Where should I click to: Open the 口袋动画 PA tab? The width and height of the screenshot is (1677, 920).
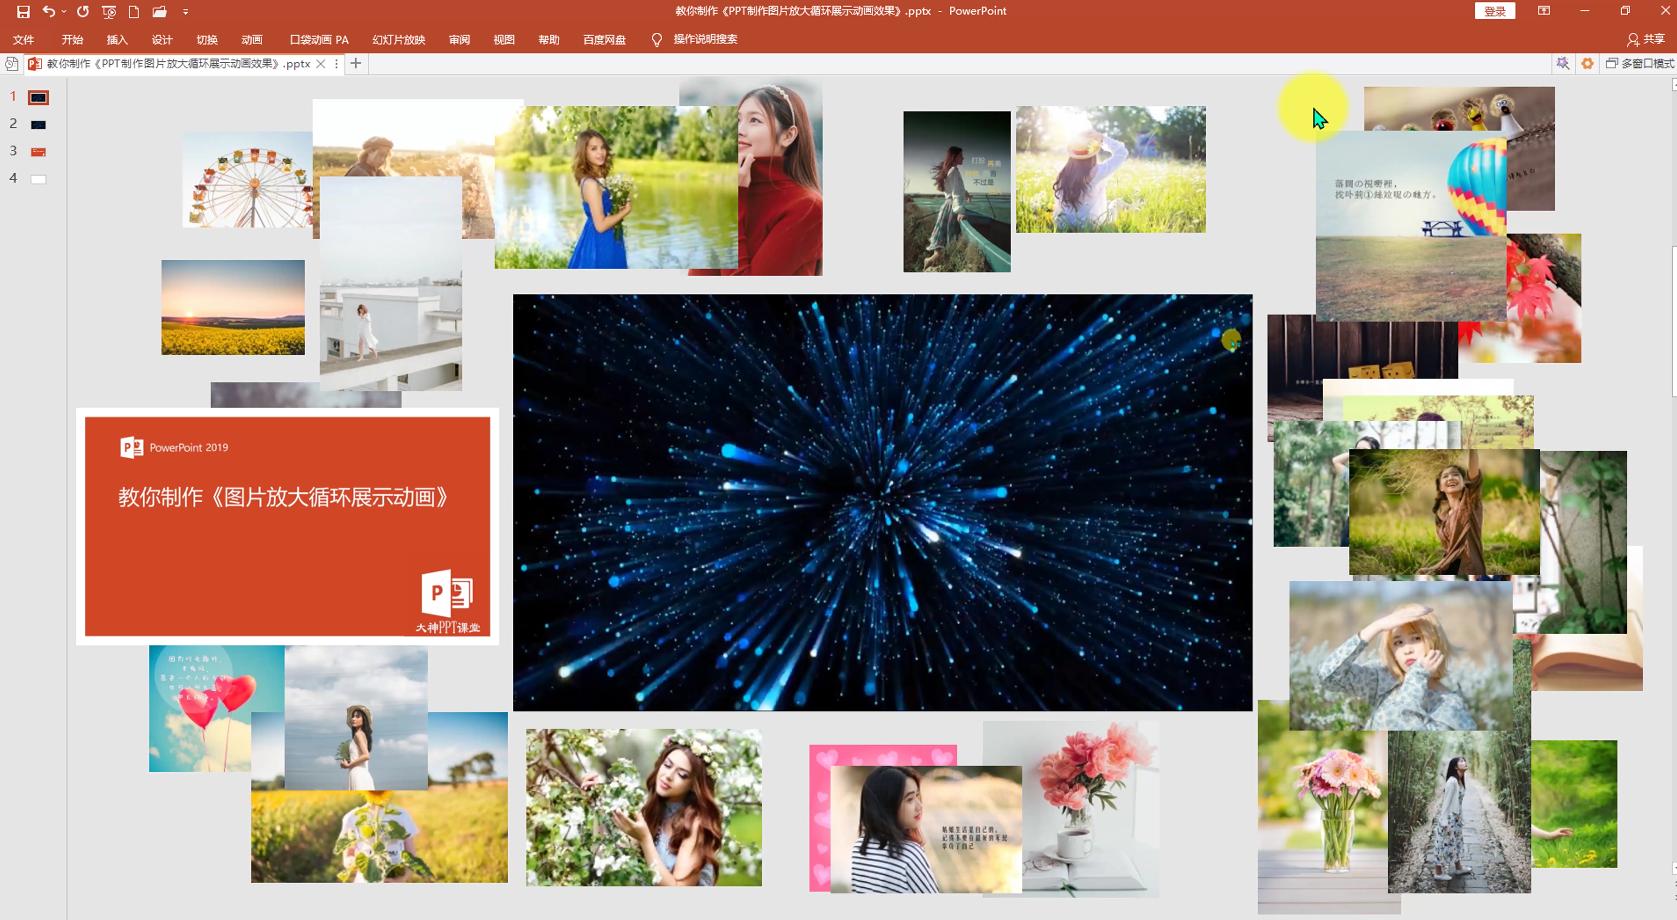click(319, 40)
